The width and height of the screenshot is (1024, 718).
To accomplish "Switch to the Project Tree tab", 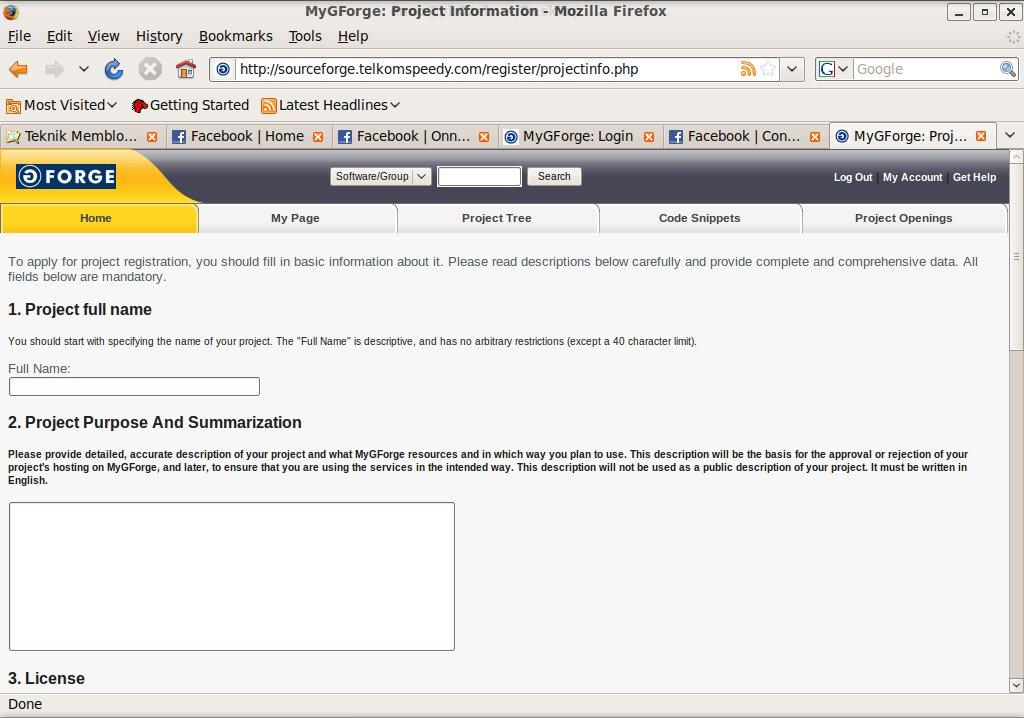I will click(496, 218).
